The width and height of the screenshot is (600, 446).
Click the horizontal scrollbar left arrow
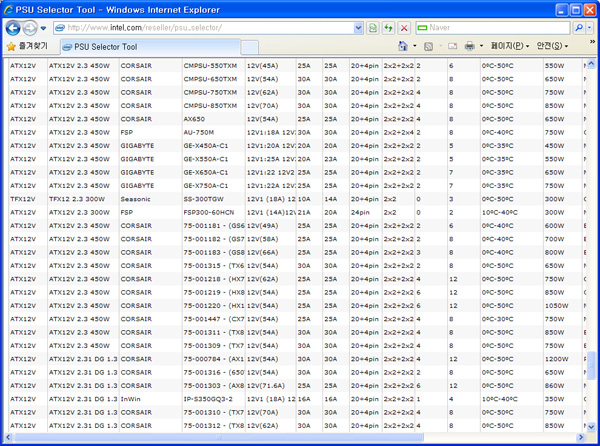(8, 437)
